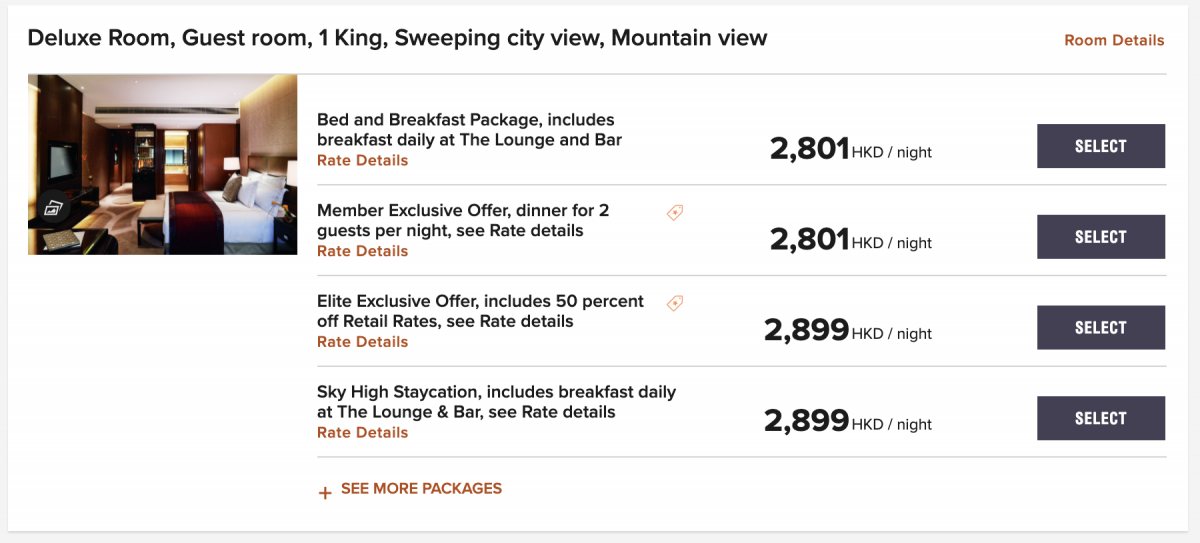Screen dimensions: 1200x543
Task: Select the Sky High Staycation rate
Action: coord(1101,418)
